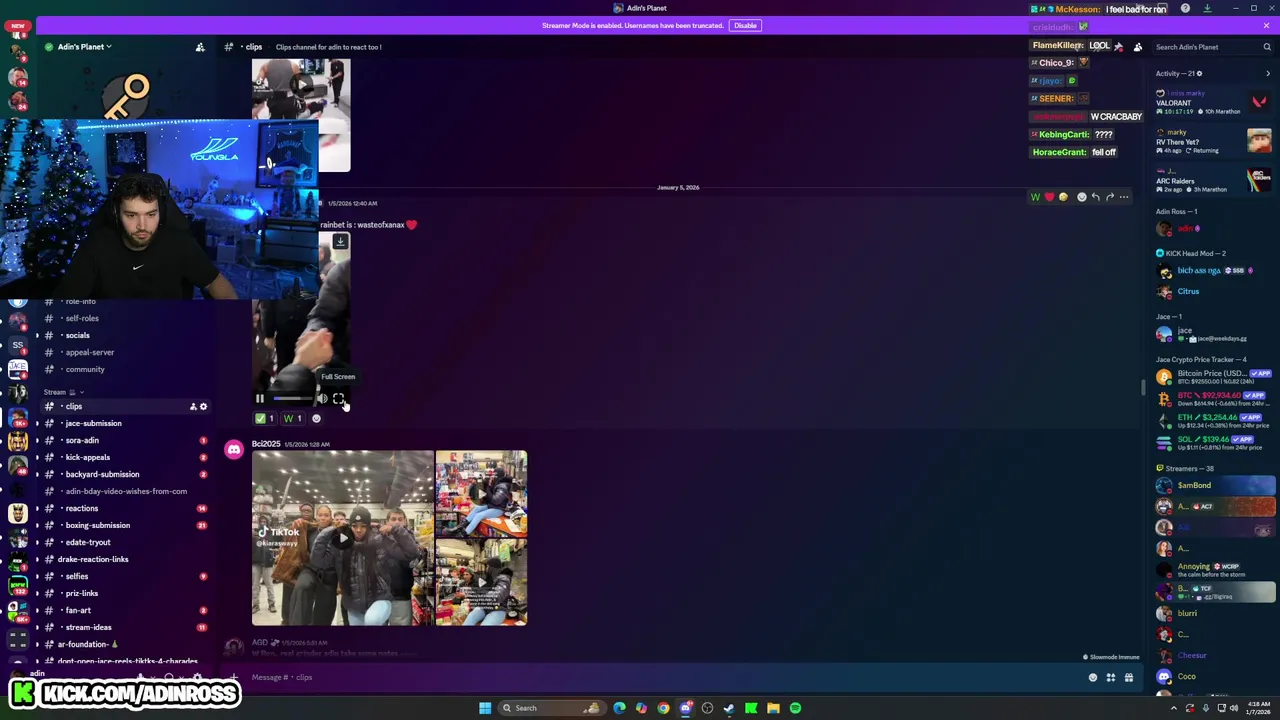
Task: Open the jace-submission channel
Action: pos(93,424)
